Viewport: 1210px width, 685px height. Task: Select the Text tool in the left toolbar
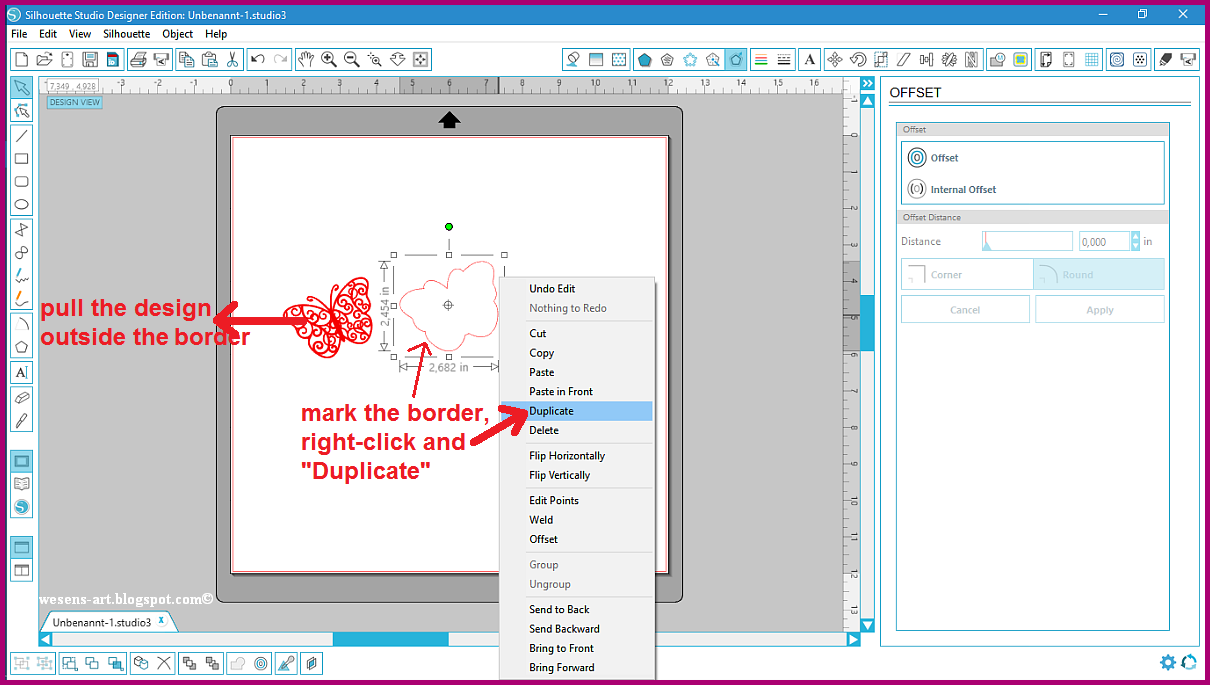click(x=21, y=372)
